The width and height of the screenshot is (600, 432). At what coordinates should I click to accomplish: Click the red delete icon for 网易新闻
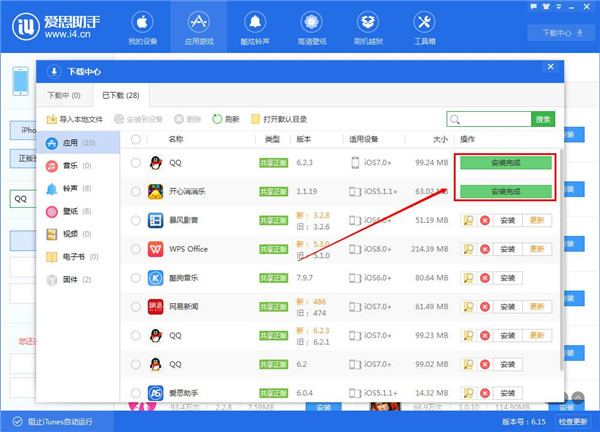485,306
